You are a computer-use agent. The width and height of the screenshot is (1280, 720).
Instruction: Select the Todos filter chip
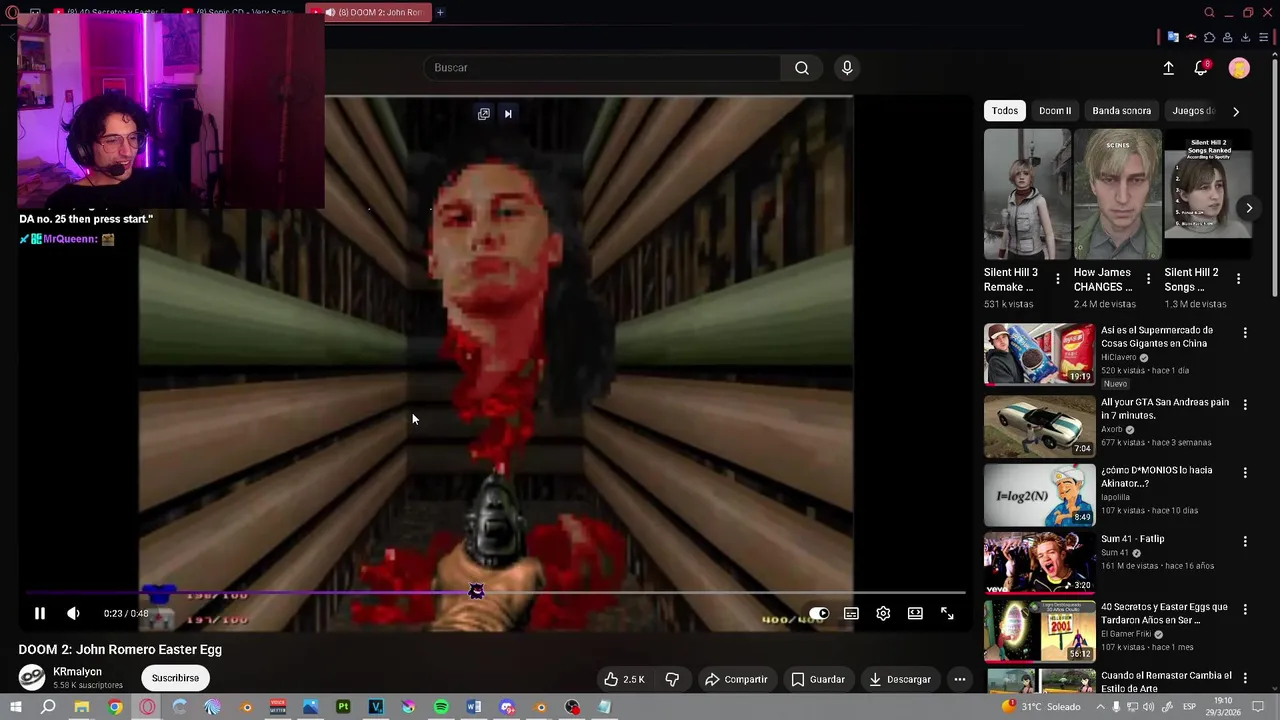coord(1005,111)
